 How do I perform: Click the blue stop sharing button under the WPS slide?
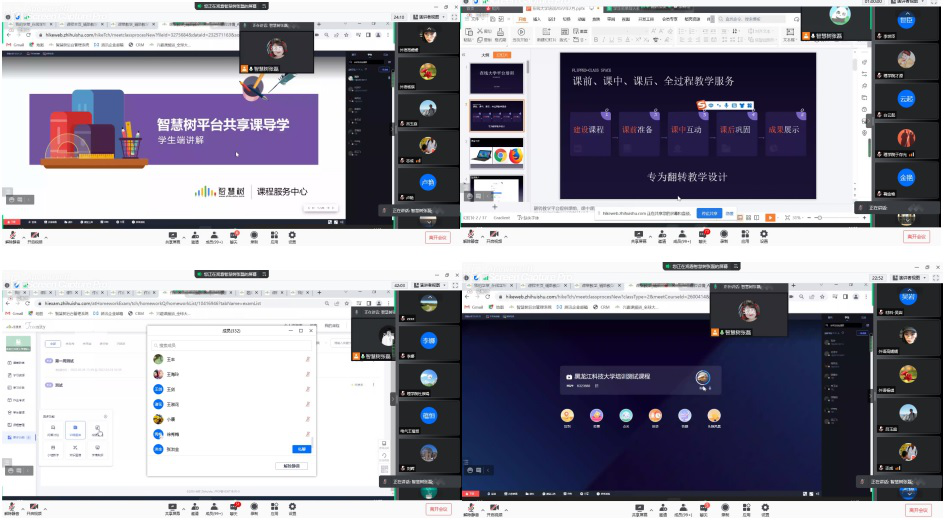[708, 213]
